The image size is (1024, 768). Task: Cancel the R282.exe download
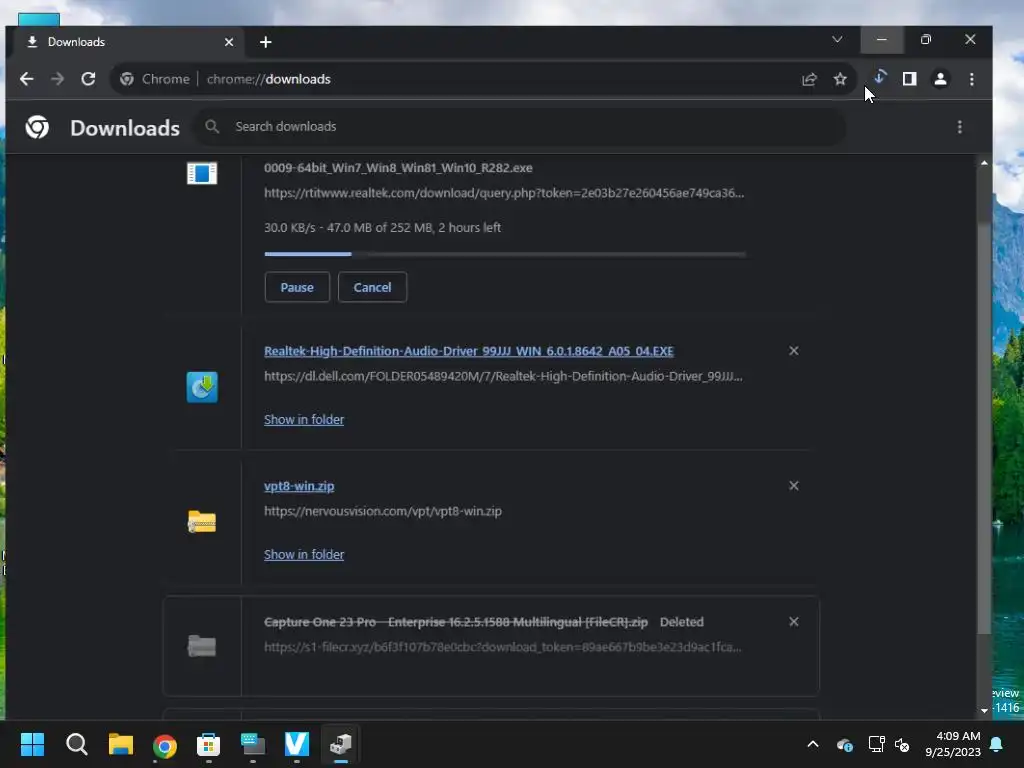tap(372, 287)
